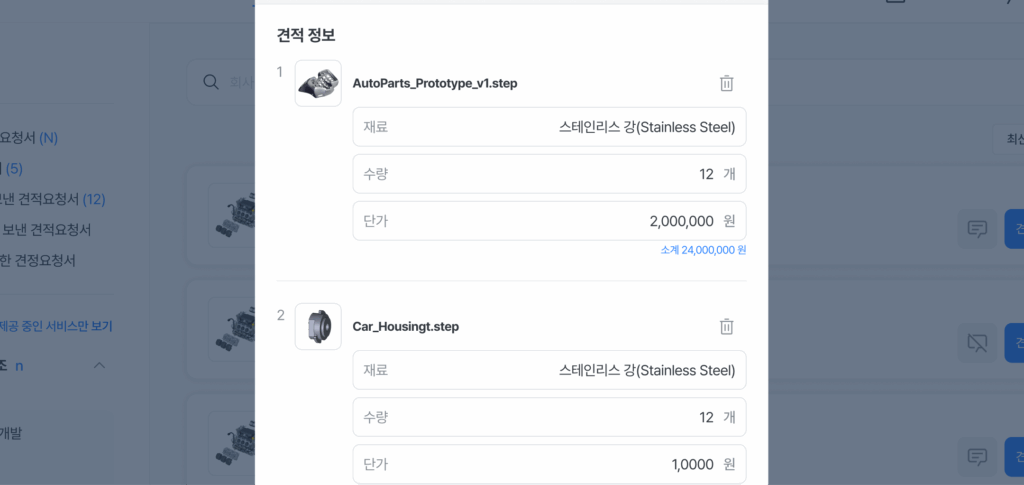The height and width of the screenshot is (485, 1024).
Task: Edit the quantity field of item 1
Action: click(x=549, y=174)
